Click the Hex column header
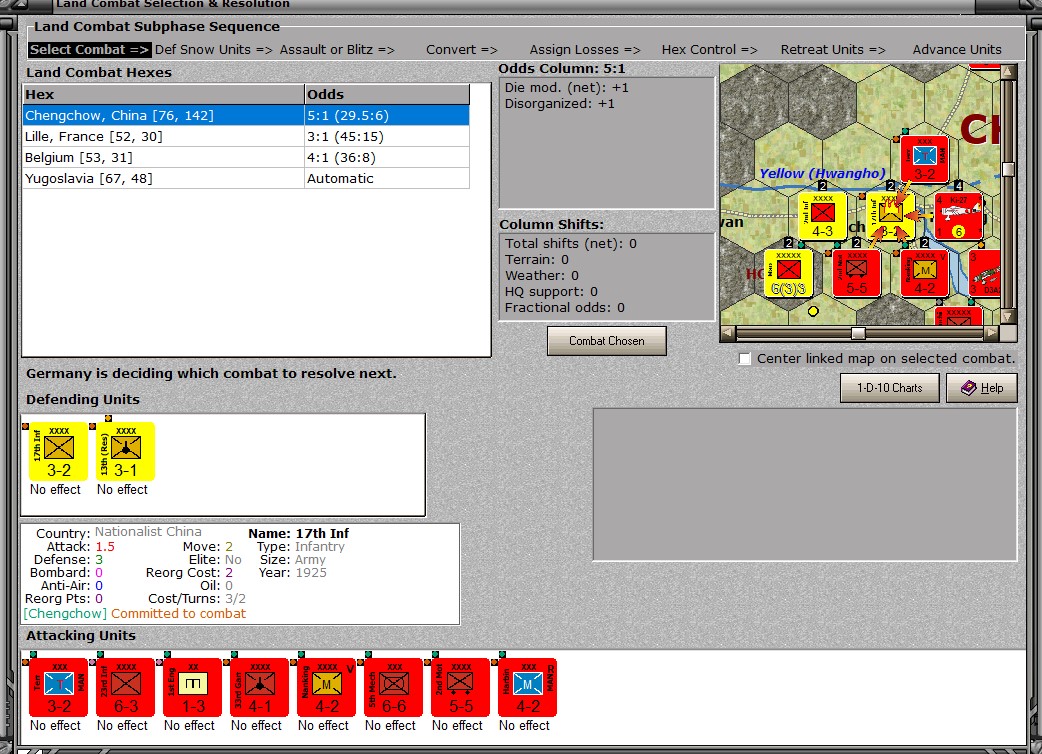Screen dimensions: 1042x754 (163, 94)
